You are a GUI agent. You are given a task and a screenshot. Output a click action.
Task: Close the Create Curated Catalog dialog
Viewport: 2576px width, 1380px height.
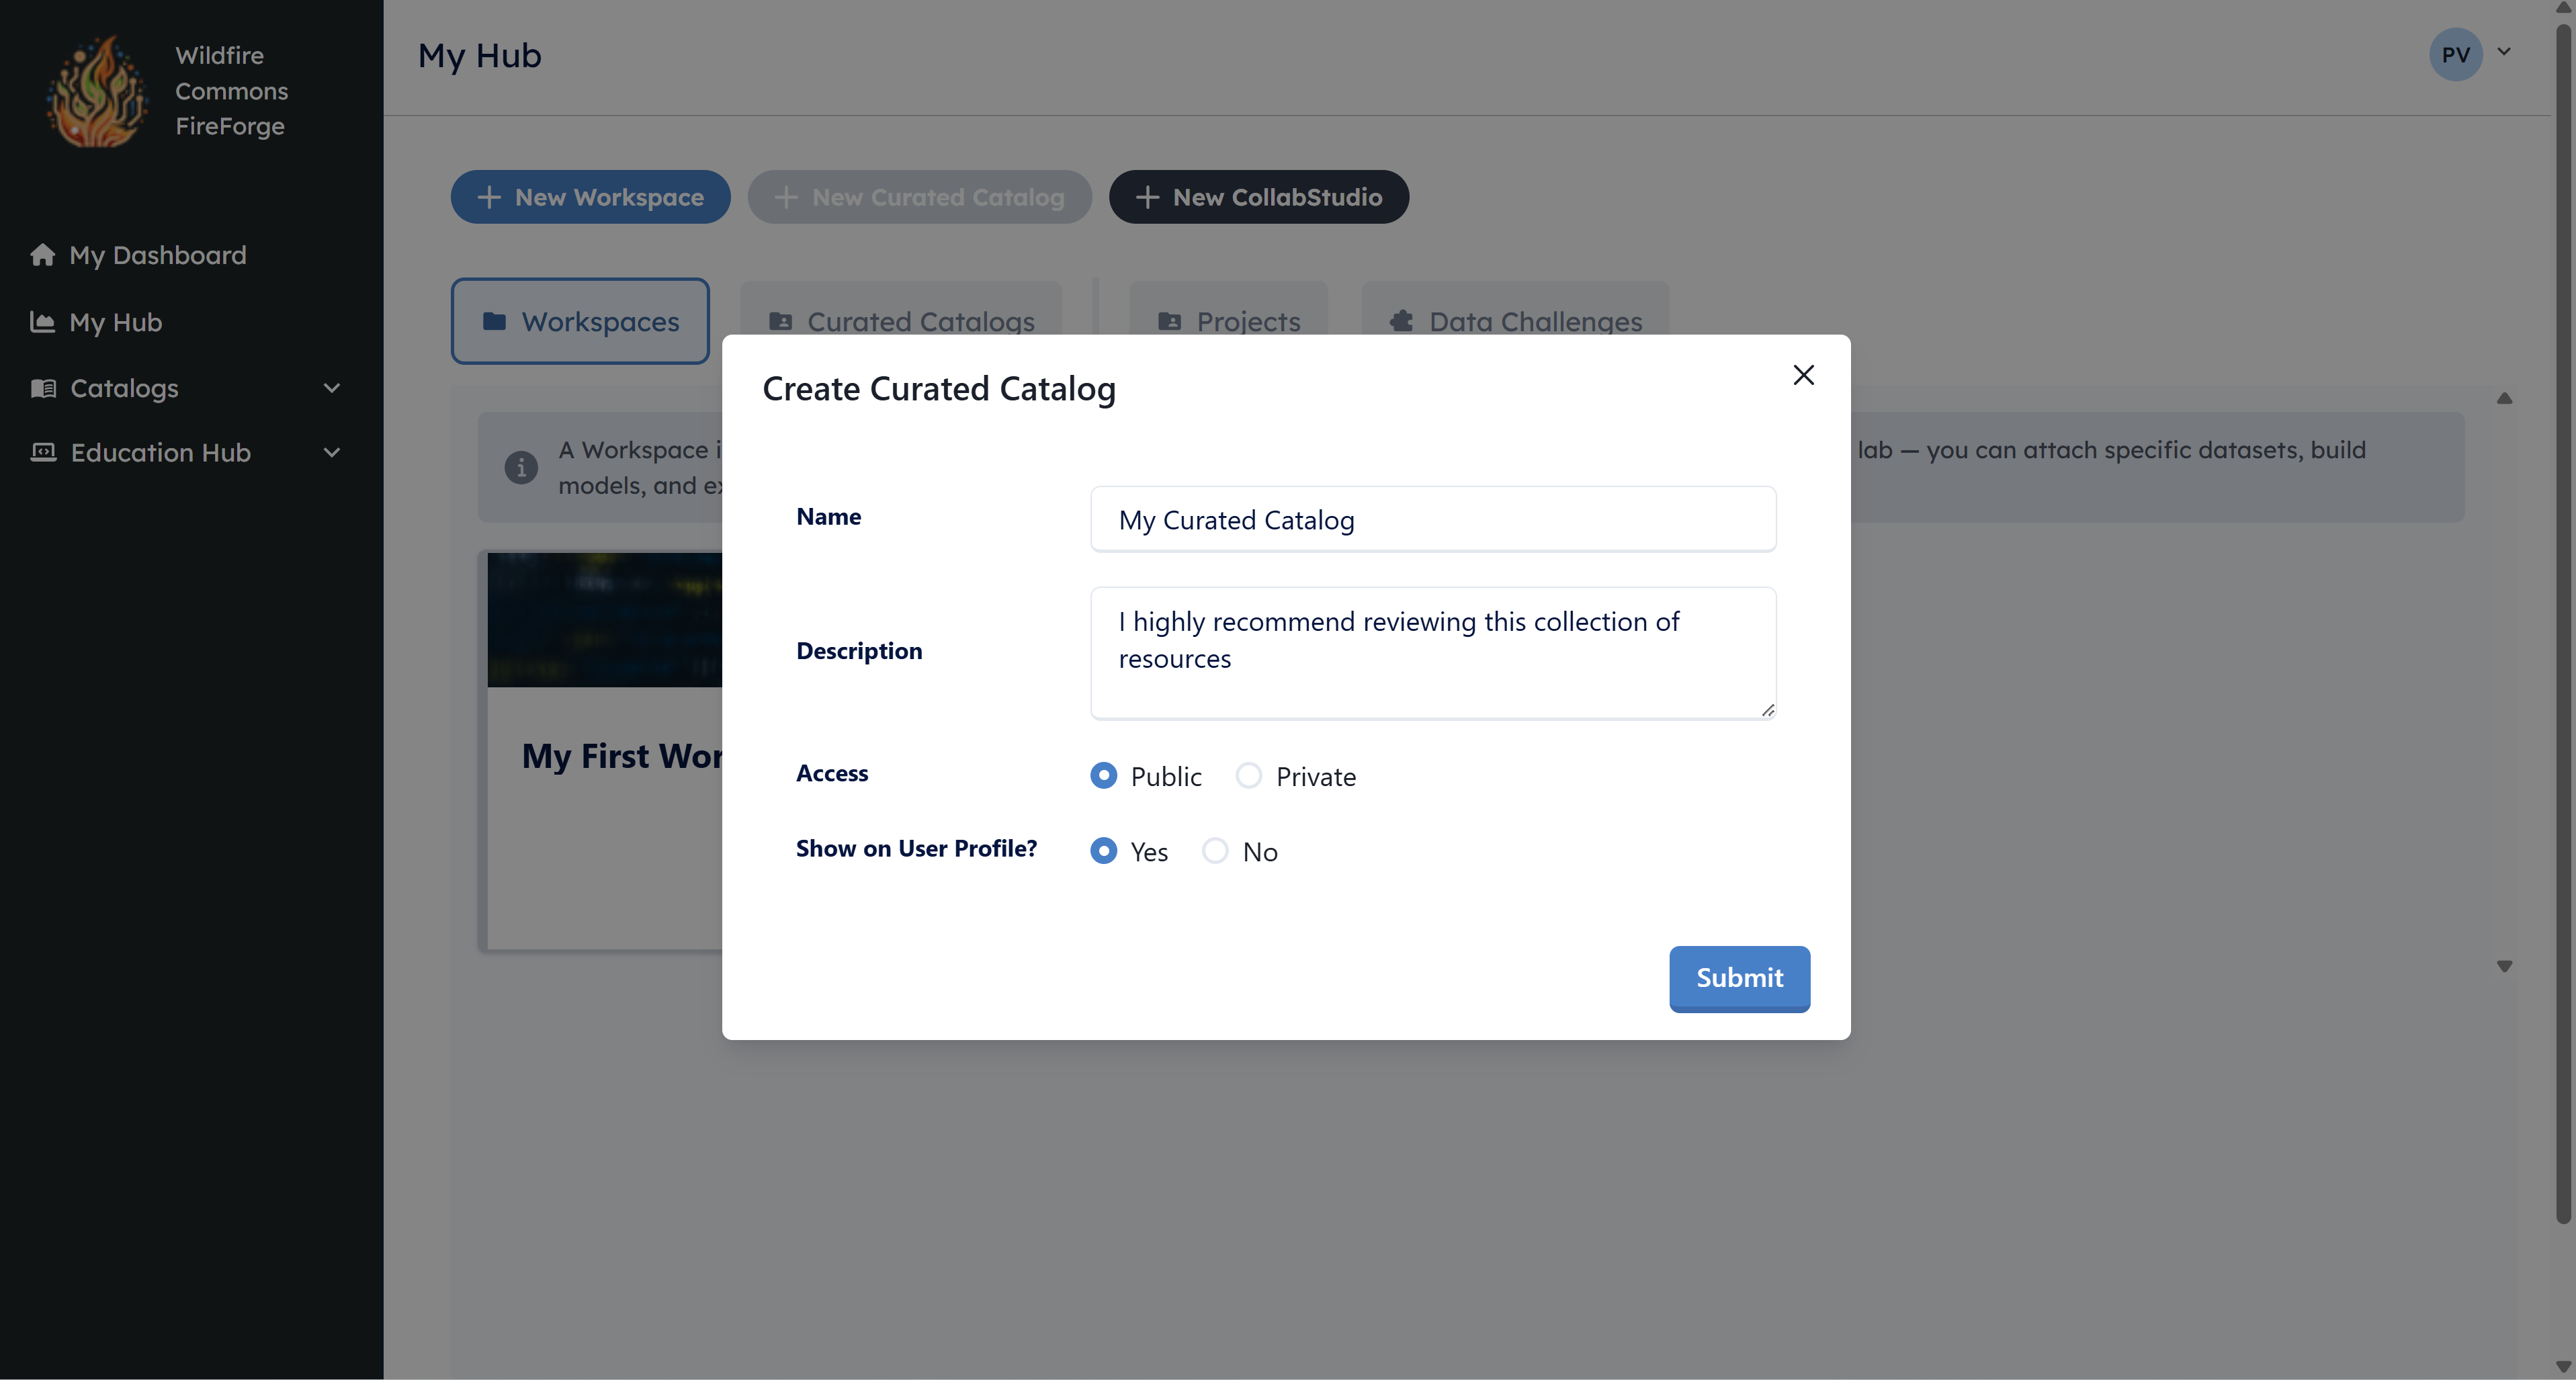click(x=1803, y=375)
